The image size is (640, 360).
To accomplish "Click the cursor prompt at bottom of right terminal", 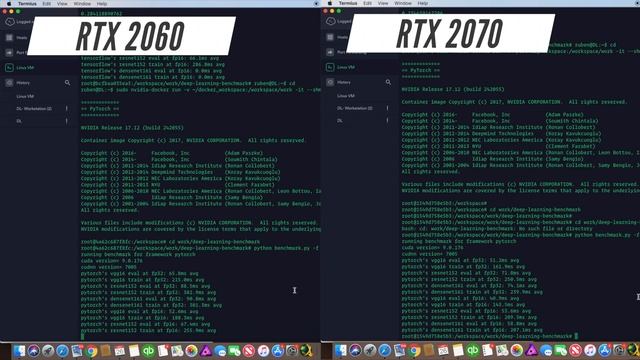I will [576, 336].
